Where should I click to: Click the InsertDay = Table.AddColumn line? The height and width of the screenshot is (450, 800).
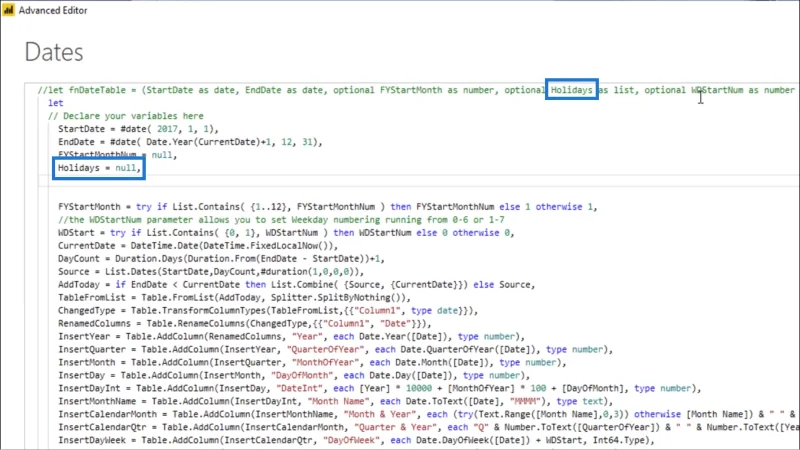tap(294, 376)
